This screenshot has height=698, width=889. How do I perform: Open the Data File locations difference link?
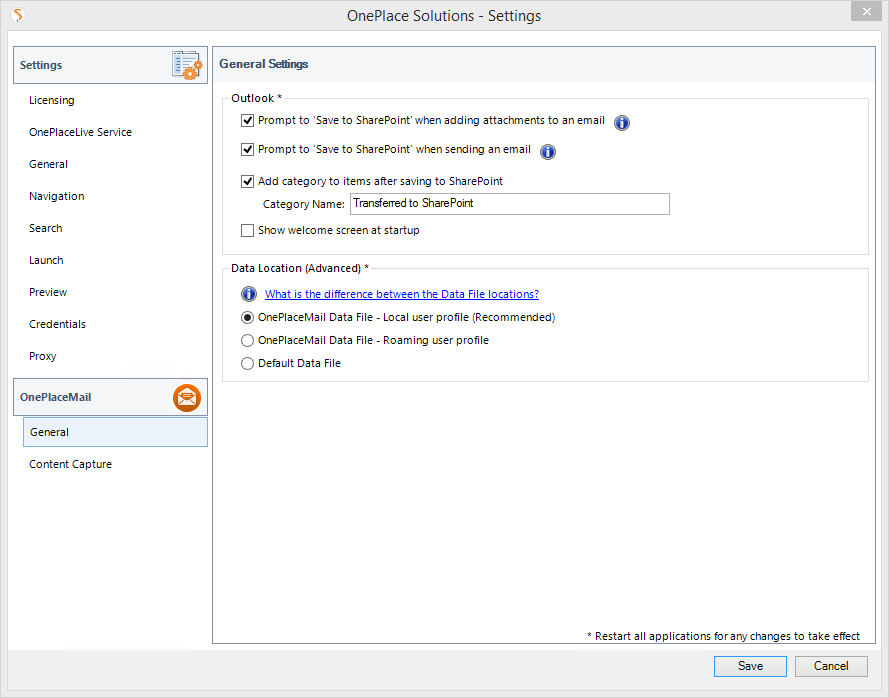tap(402, 294)
